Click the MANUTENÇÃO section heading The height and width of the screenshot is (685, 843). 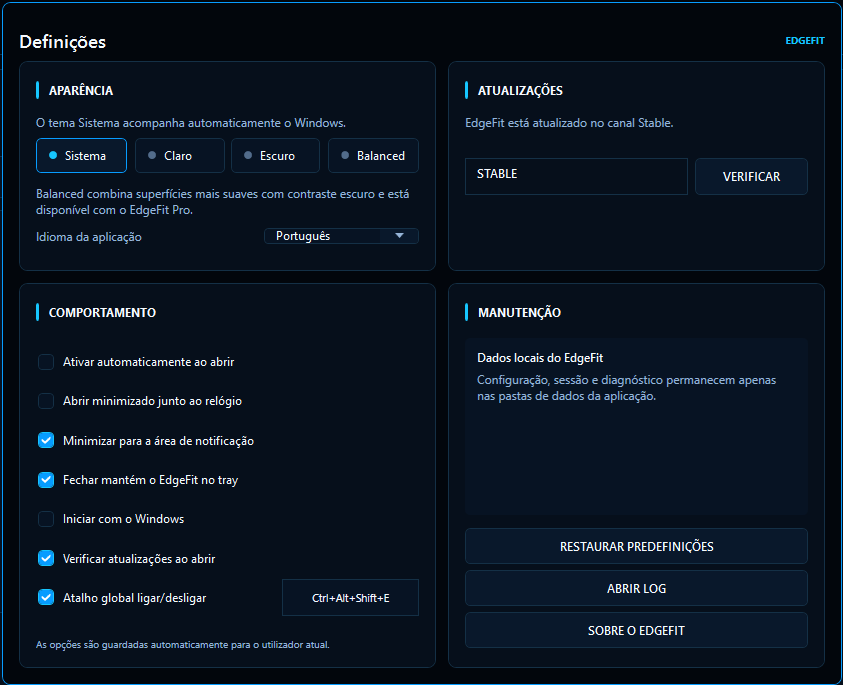click(x=519, y=312)
